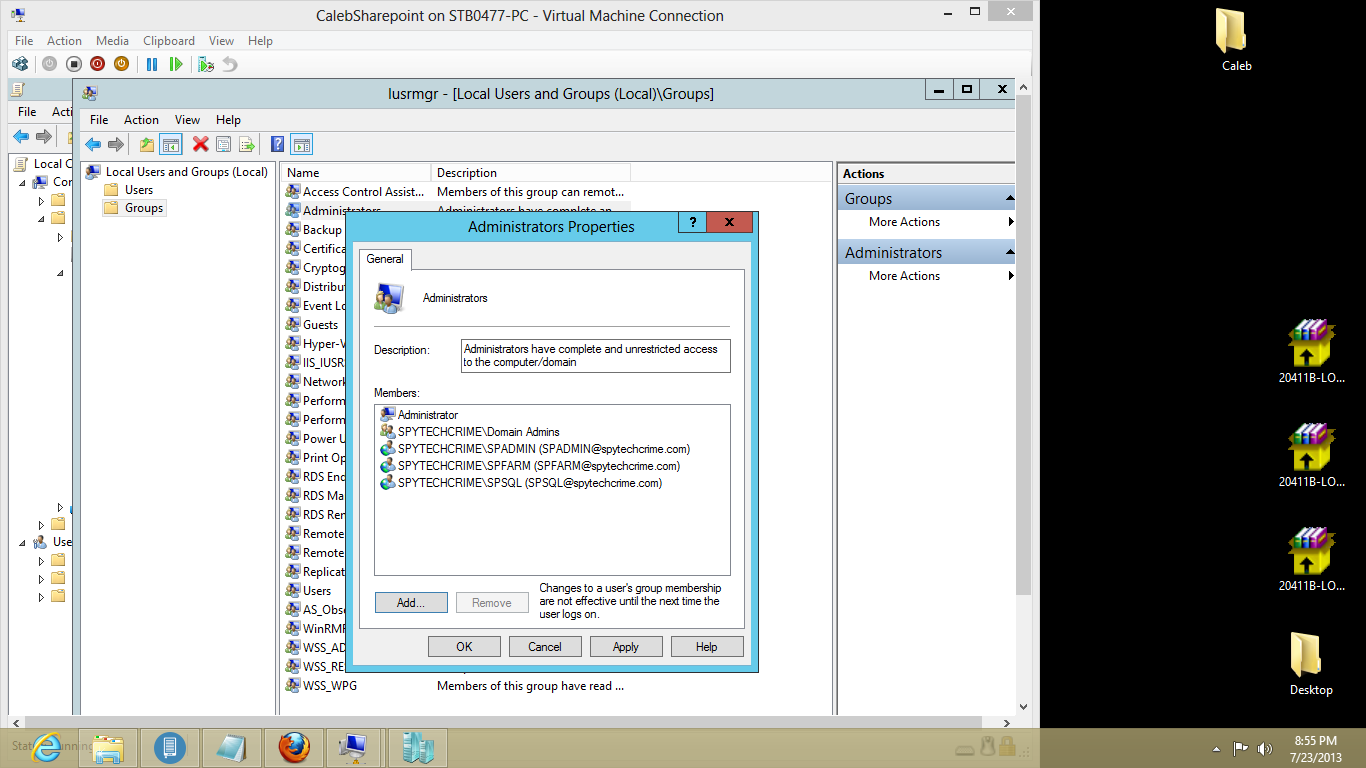
Task: Open the View menu in lusrmgr window
Action: click(187, 120)
